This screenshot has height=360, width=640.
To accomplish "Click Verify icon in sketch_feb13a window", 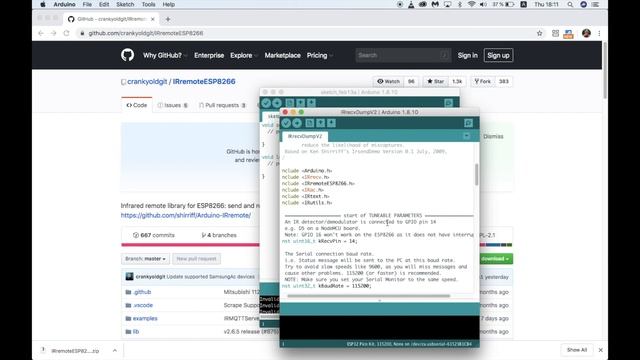I will (x=266, y=103).
